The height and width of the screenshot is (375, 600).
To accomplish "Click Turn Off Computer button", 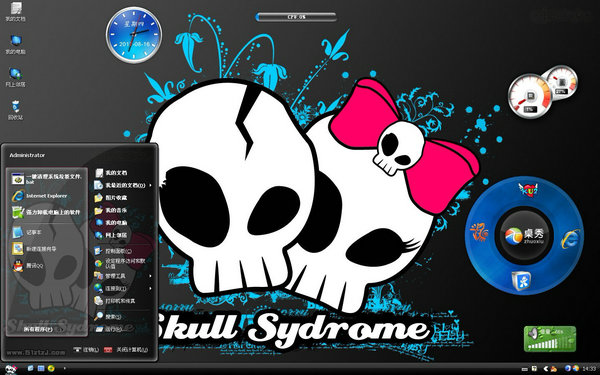I will point(126,350).
